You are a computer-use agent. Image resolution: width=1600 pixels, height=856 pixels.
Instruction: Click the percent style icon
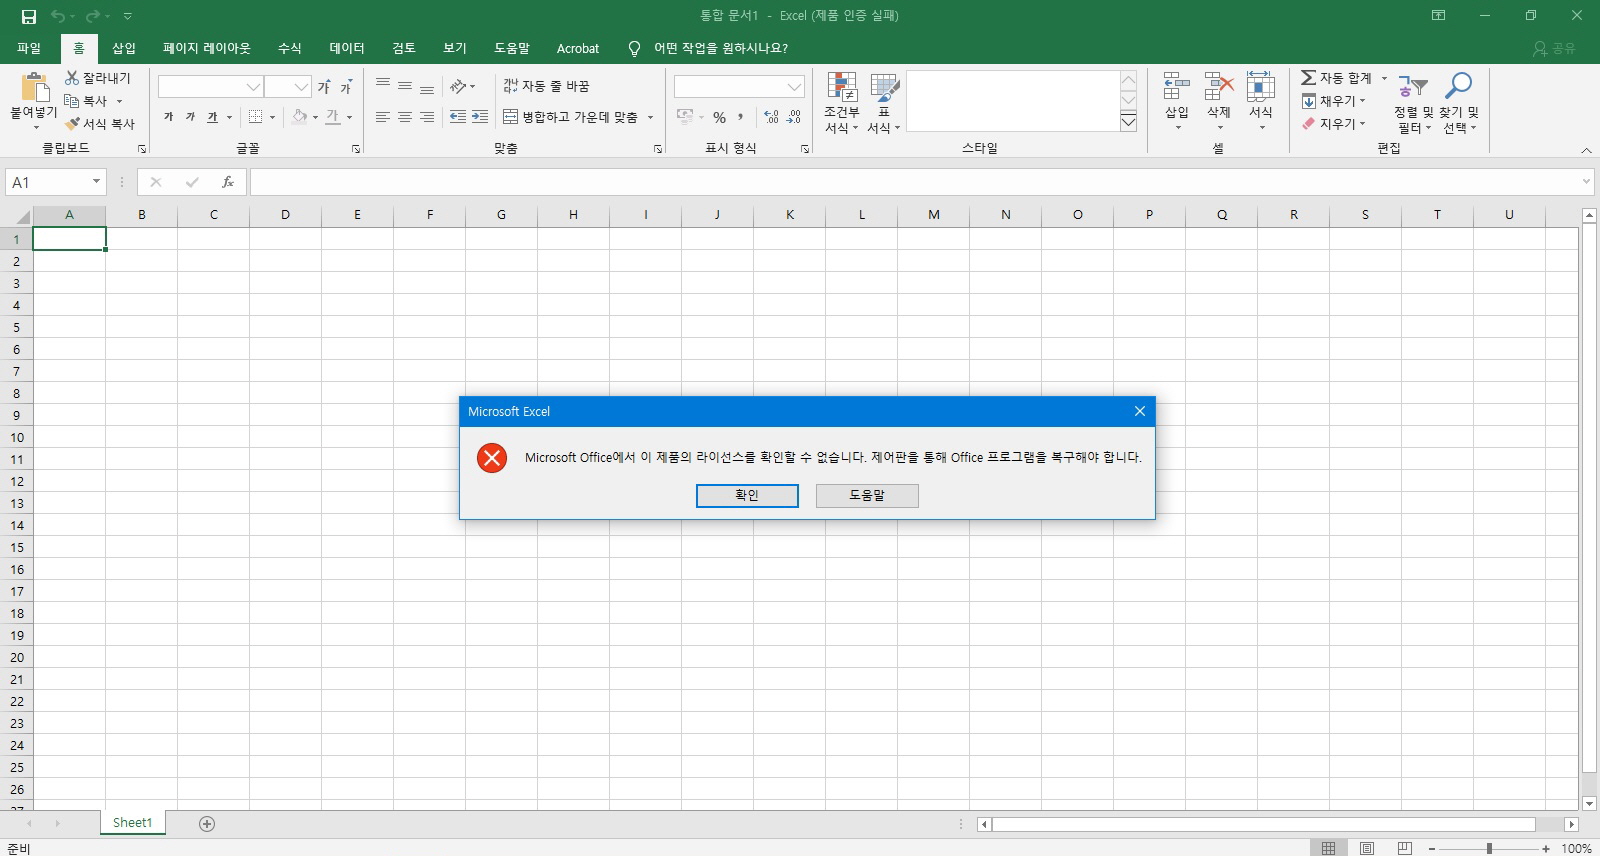[x=719, y=117]
